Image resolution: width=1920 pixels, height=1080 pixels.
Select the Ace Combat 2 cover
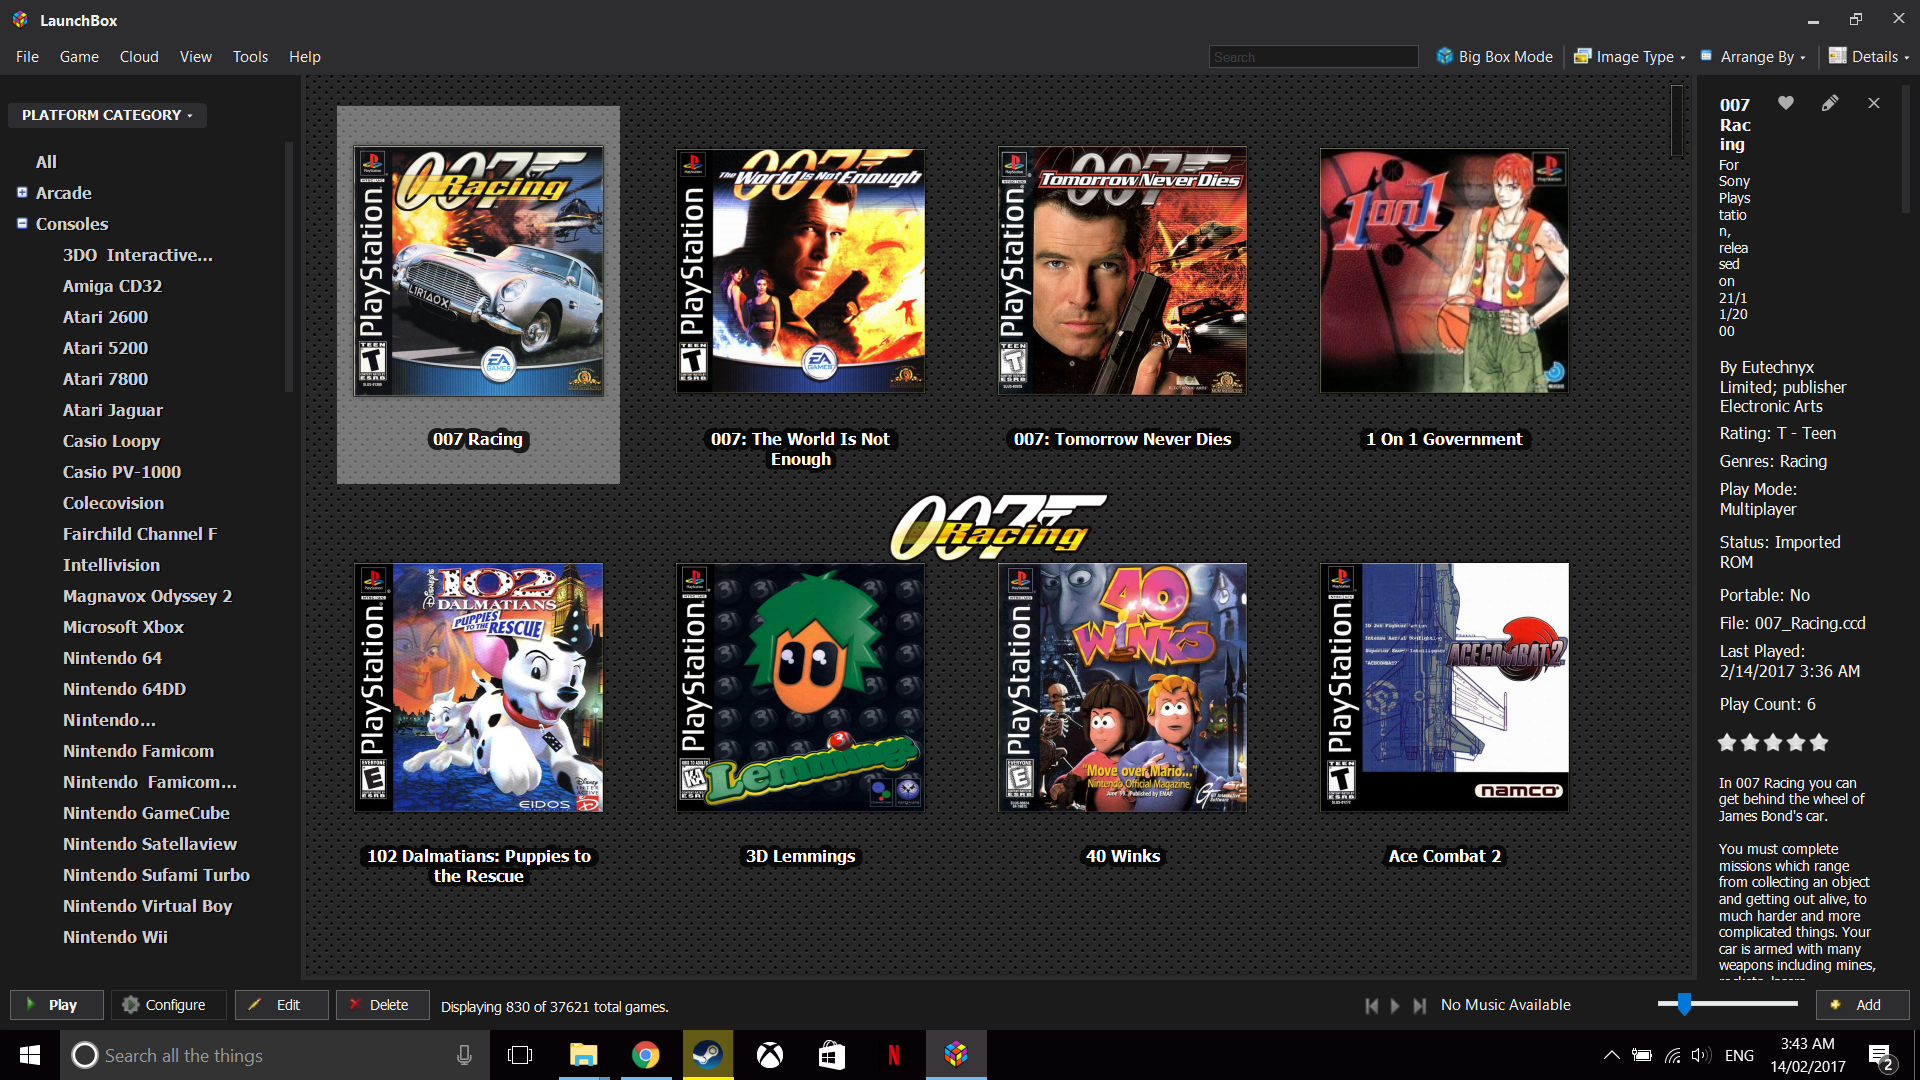[1445, 687]
